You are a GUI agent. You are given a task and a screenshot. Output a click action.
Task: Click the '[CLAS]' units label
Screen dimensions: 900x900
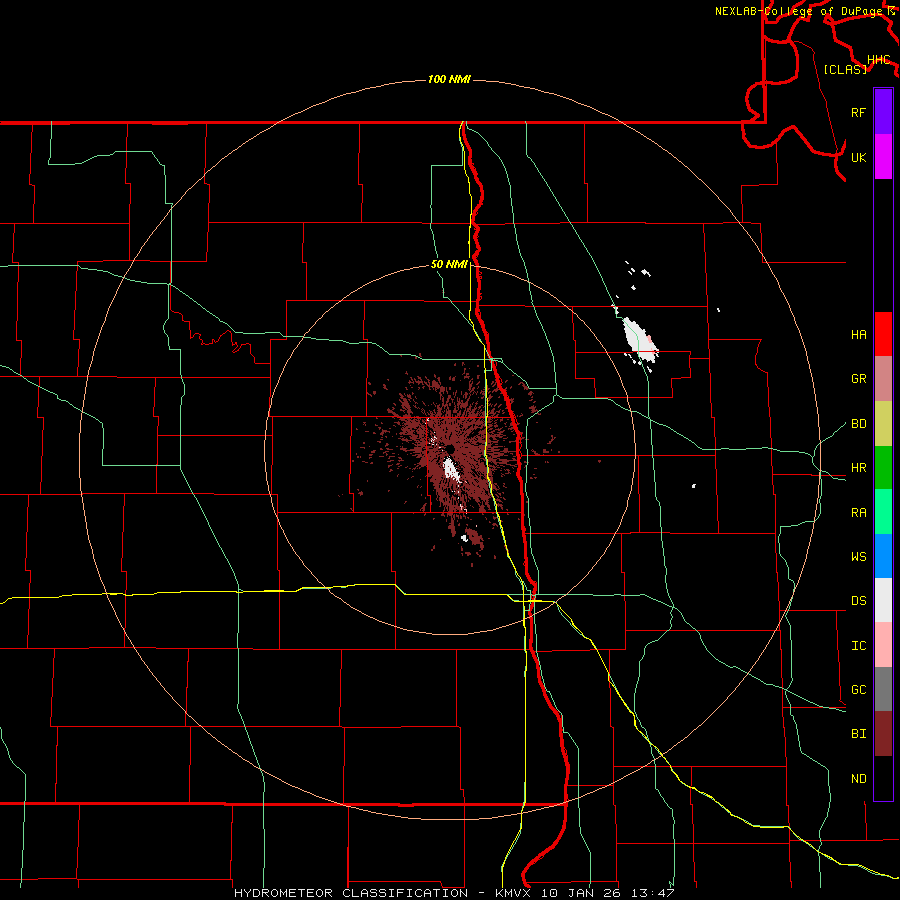845,69
